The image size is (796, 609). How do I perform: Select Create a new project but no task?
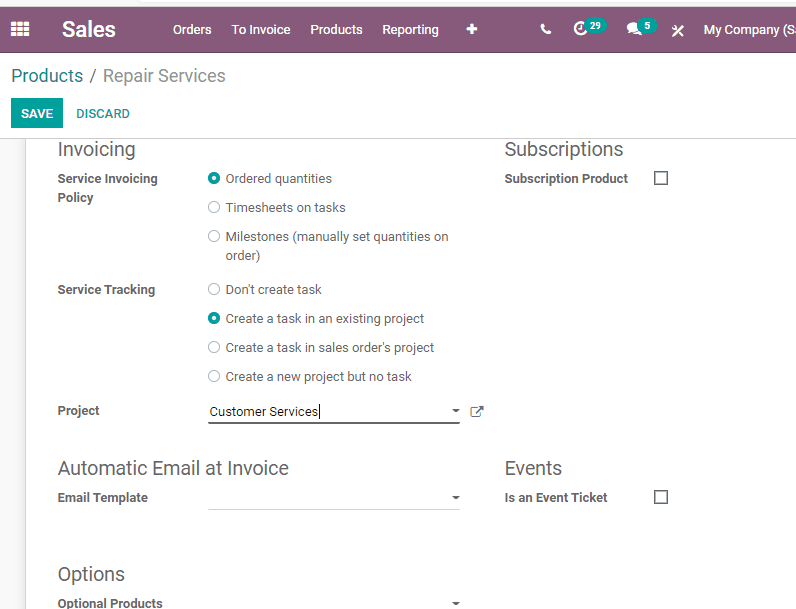point(214,376)
